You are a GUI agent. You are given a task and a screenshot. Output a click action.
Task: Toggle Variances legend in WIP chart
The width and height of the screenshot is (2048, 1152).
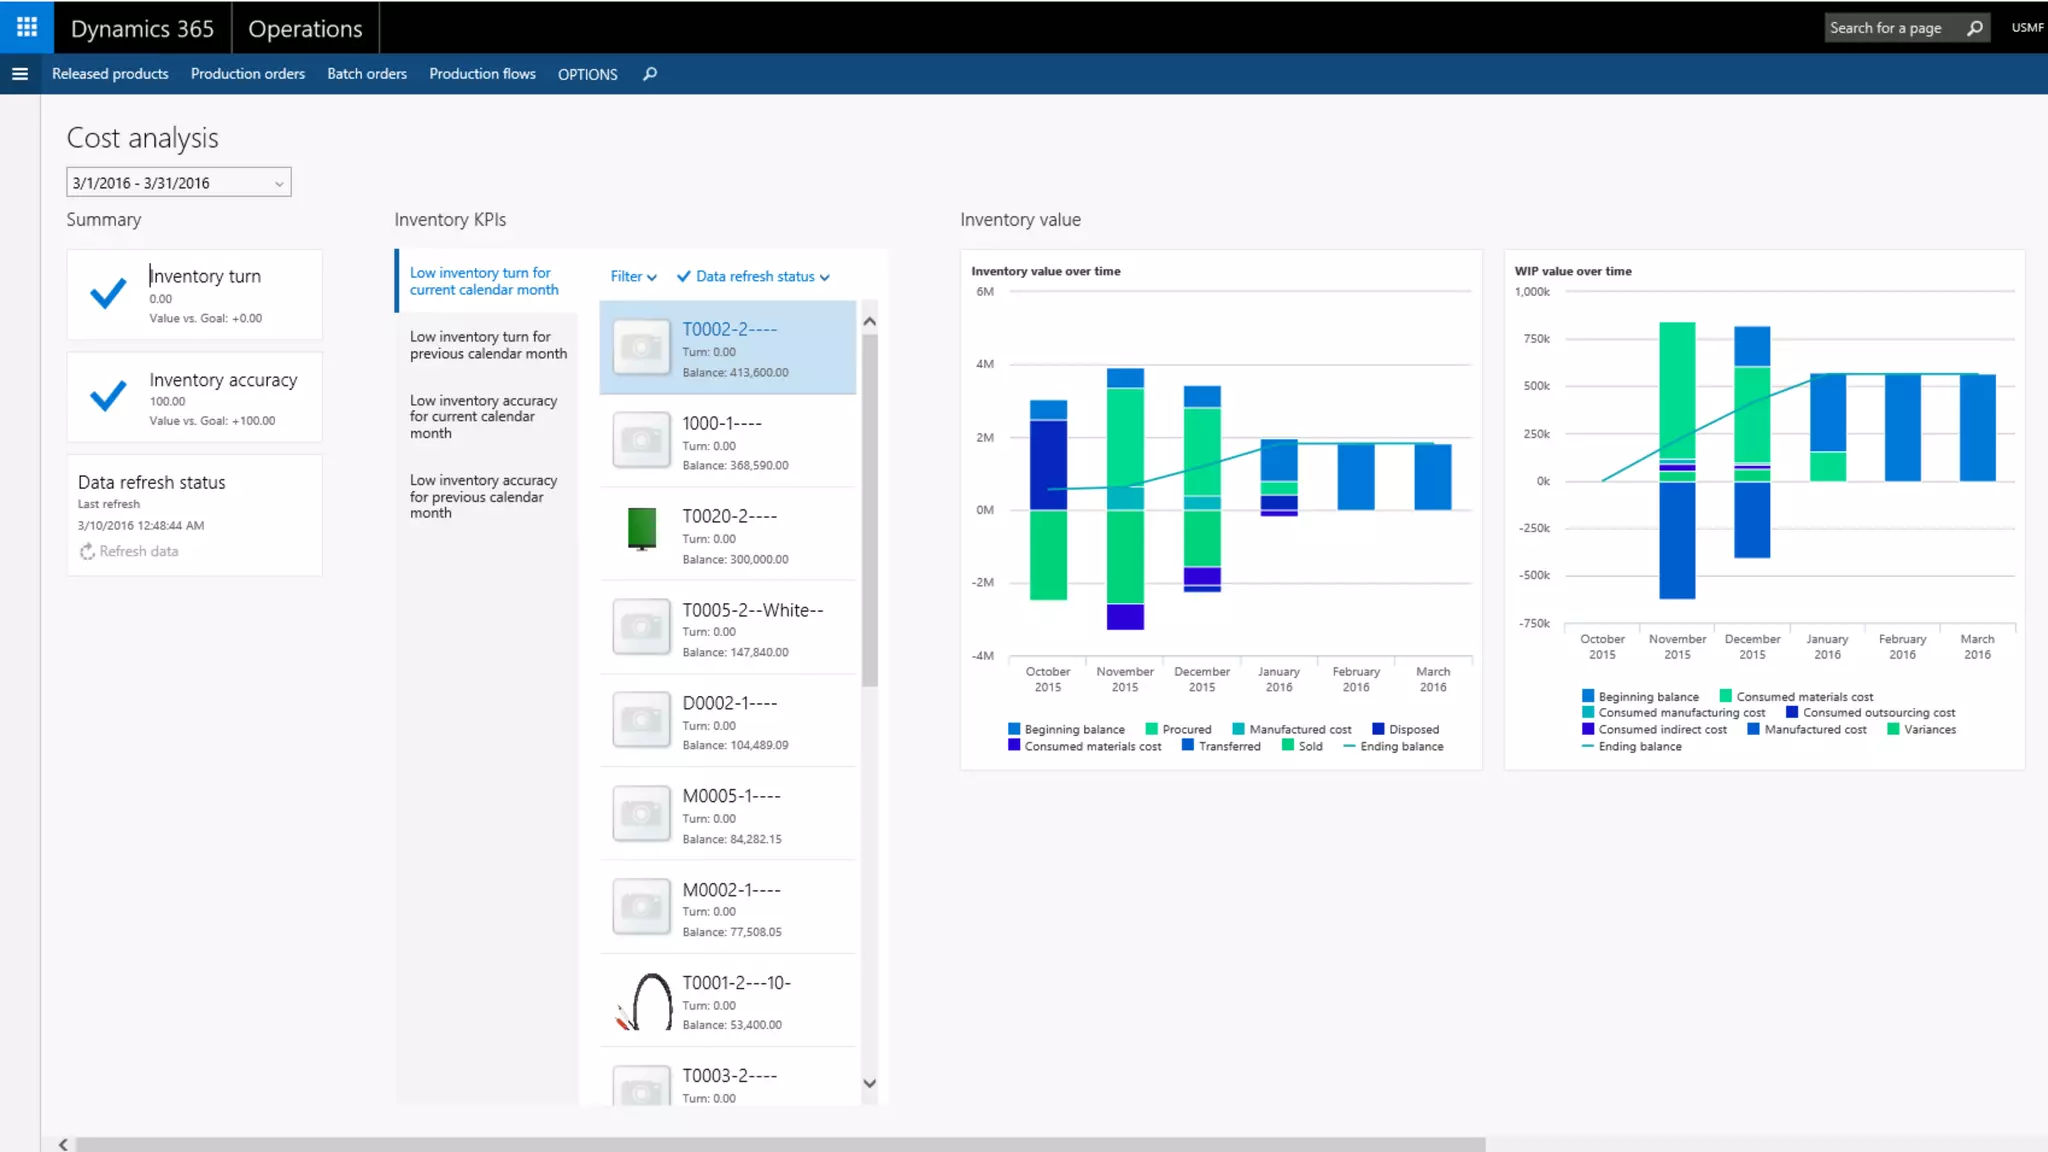click(1929, 730)
